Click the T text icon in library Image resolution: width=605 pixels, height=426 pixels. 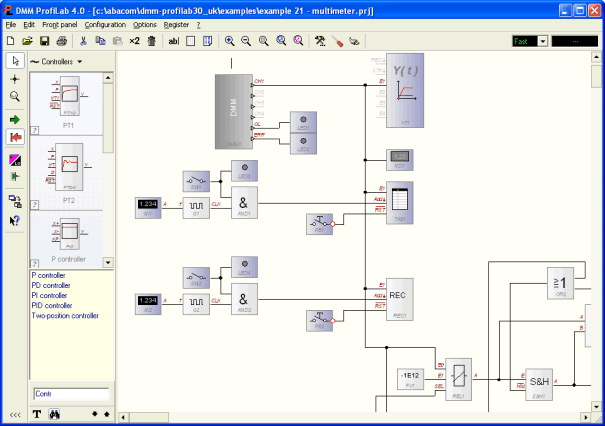[37, 414]
